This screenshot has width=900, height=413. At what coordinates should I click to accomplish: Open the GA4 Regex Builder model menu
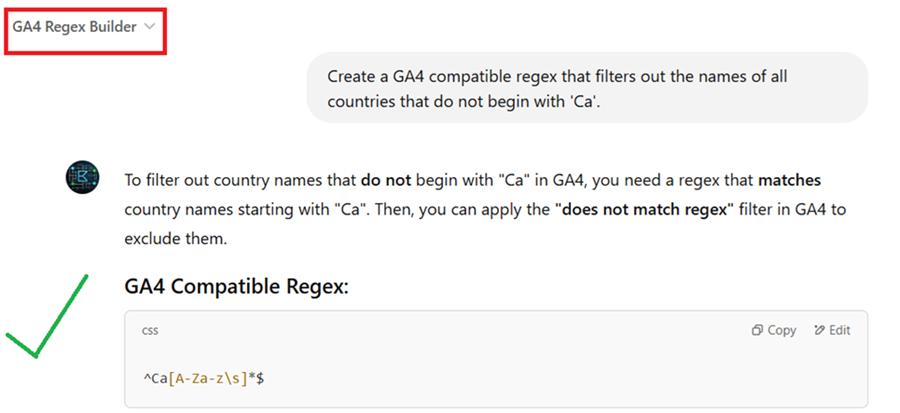tap(74, 27)
